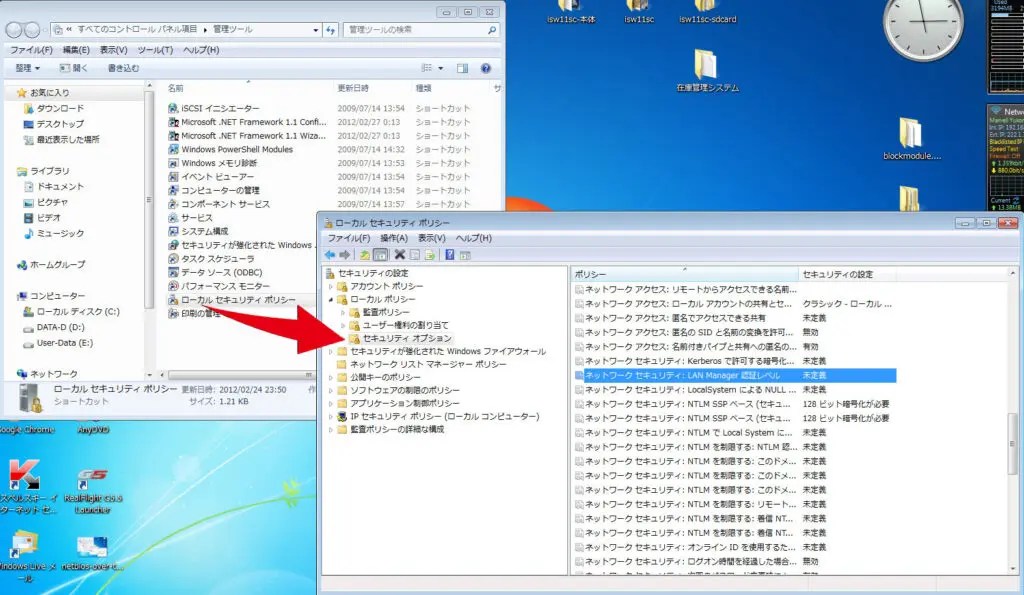Select policy 匿名でアクセスできる共有 row

click(x=735, y=318)
